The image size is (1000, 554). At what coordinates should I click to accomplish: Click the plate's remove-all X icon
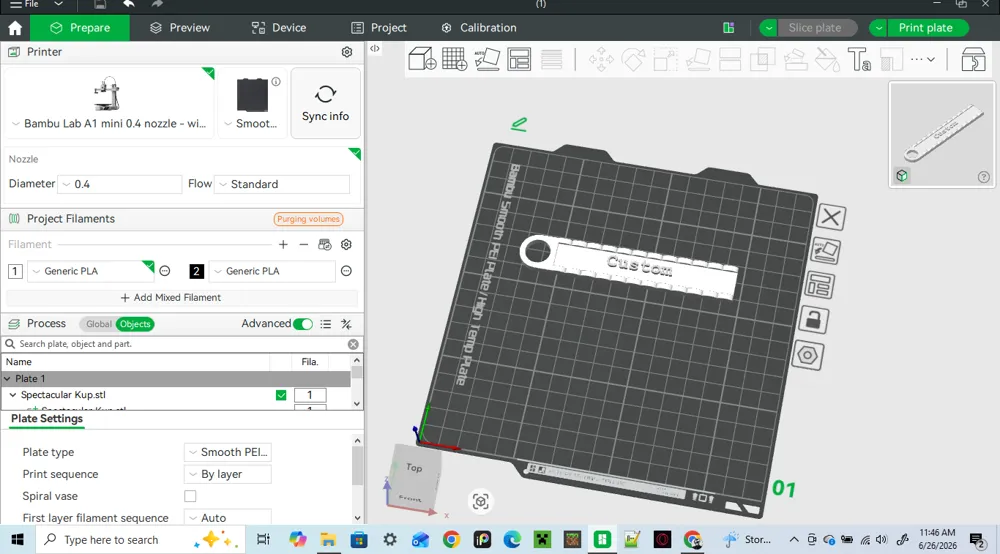(831, 217)
